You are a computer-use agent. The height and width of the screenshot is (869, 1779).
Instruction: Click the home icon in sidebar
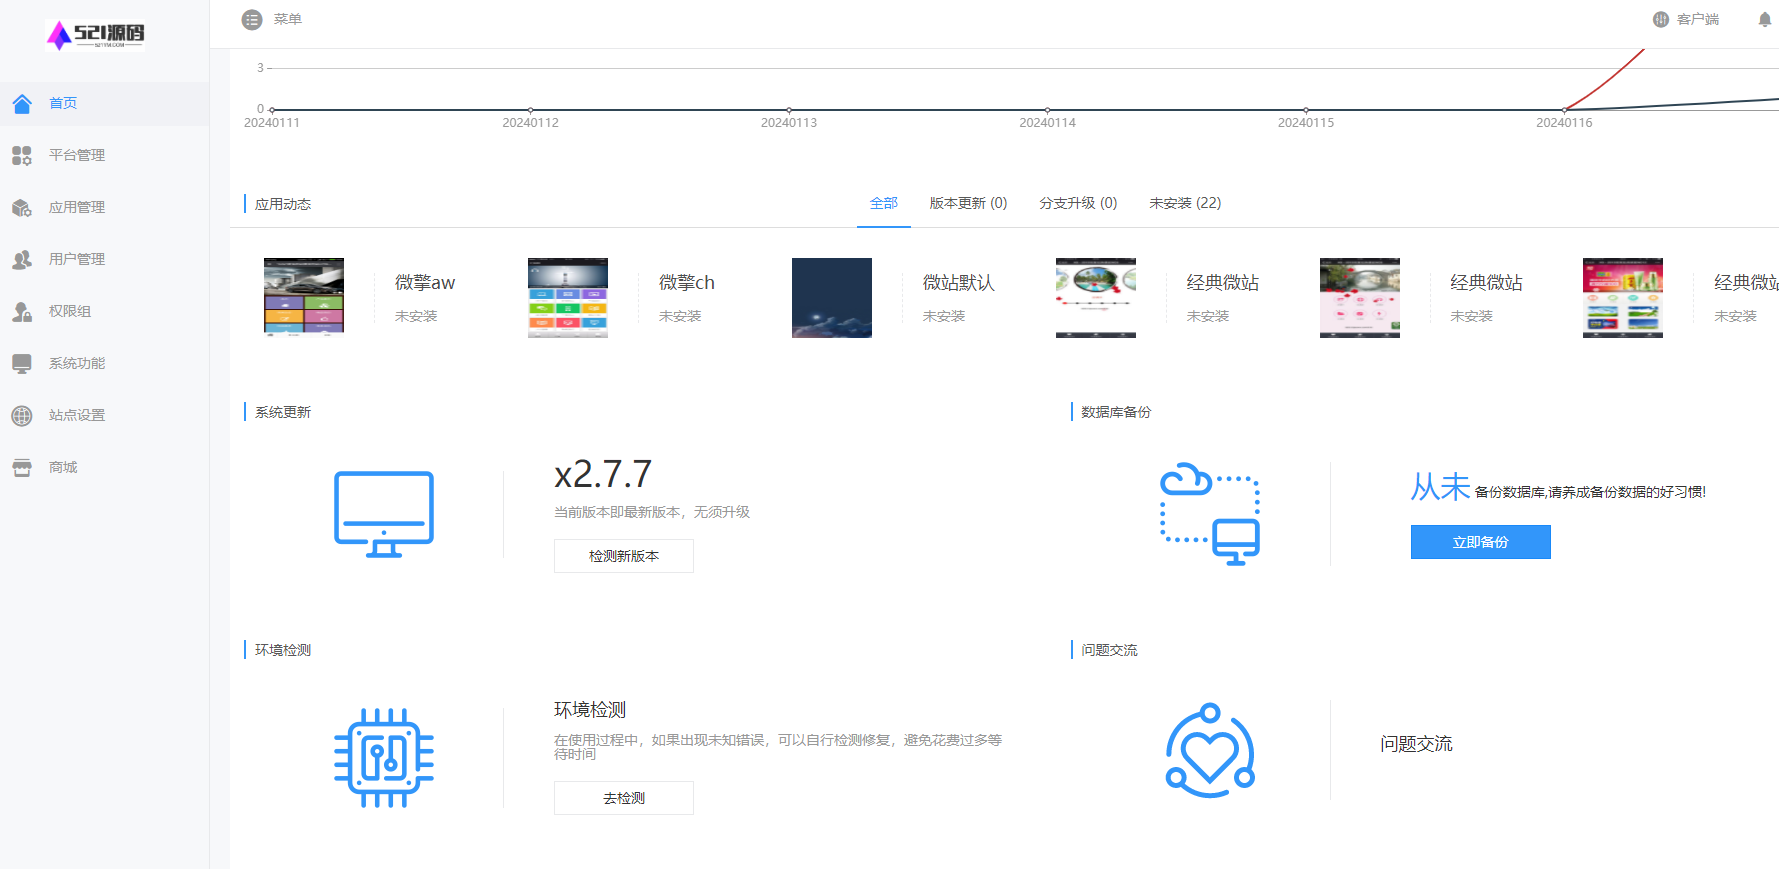[x=22, y=103]
